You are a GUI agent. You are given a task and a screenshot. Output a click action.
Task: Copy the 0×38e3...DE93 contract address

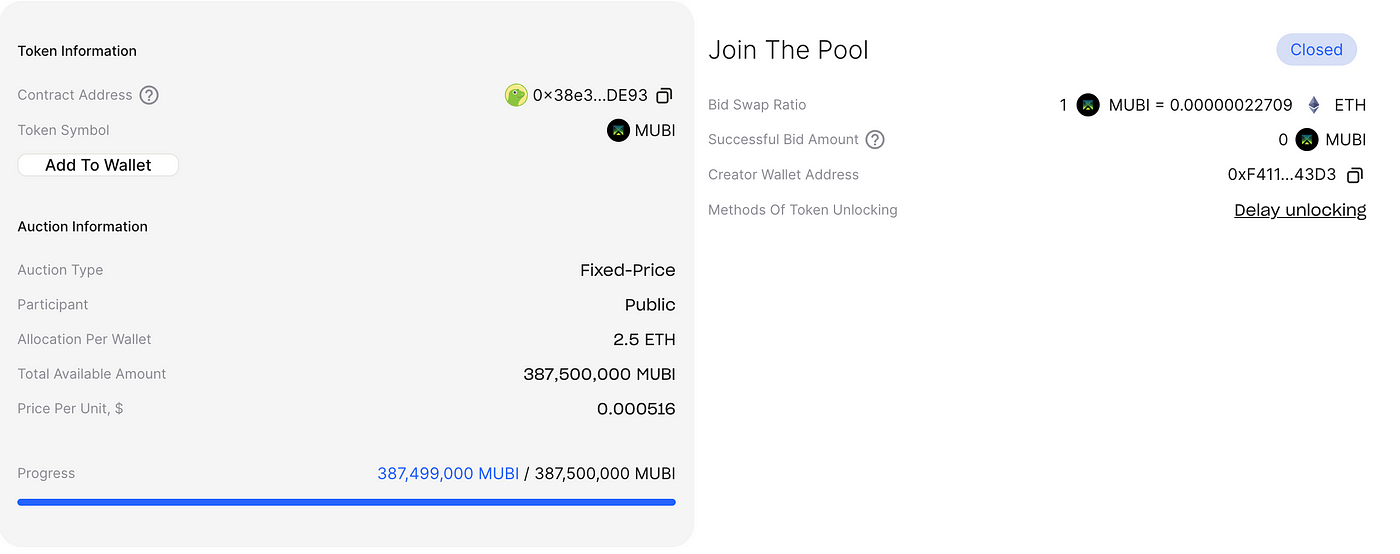[664, 96]
